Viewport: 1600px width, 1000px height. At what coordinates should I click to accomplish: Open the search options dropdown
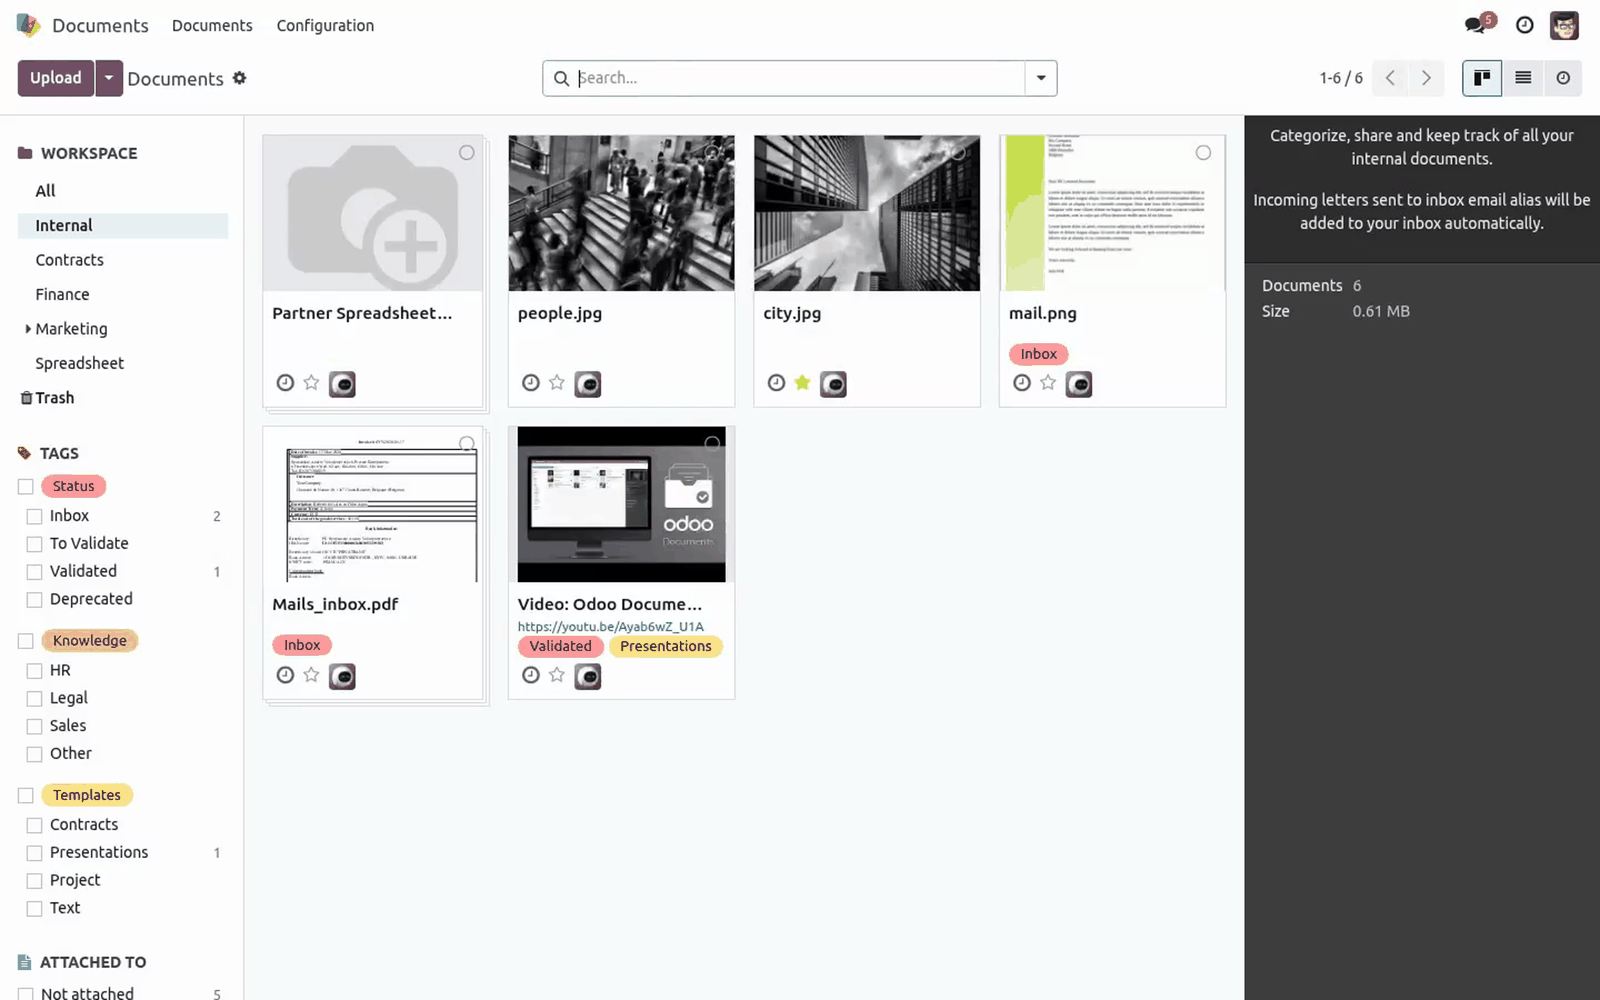click(x=1041, y=78)
